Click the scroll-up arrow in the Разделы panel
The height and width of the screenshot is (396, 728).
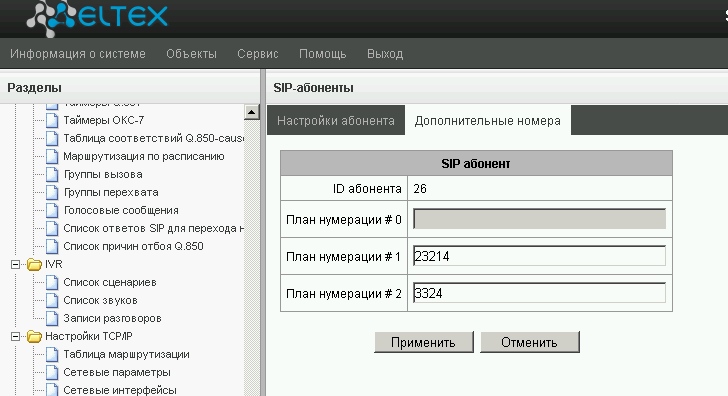252,112
